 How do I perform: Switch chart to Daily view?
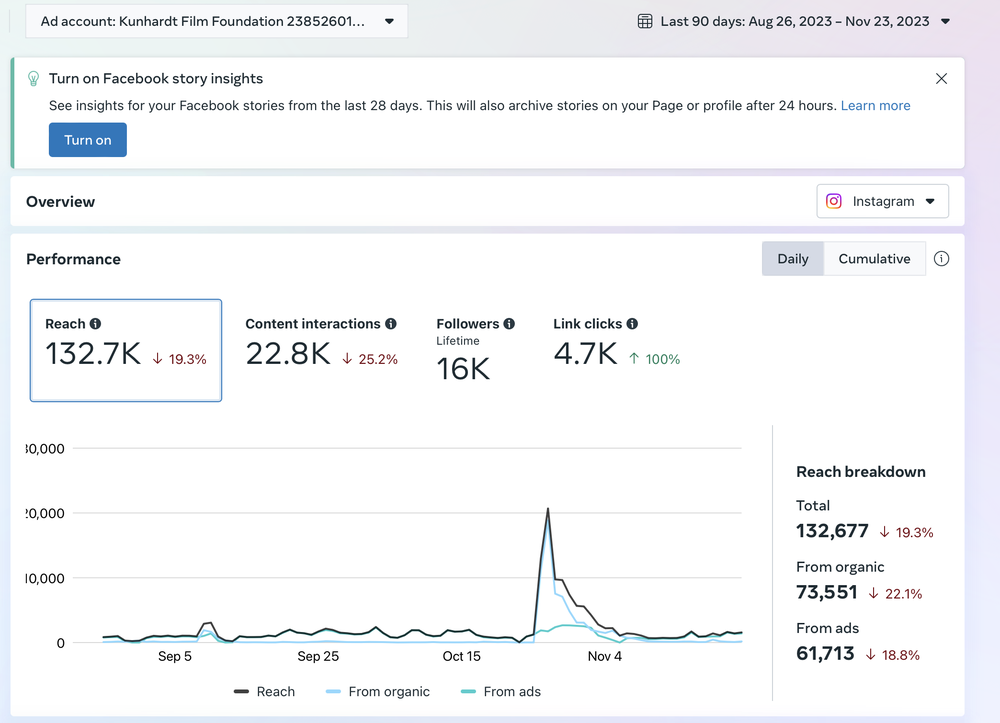coord(792,259)
